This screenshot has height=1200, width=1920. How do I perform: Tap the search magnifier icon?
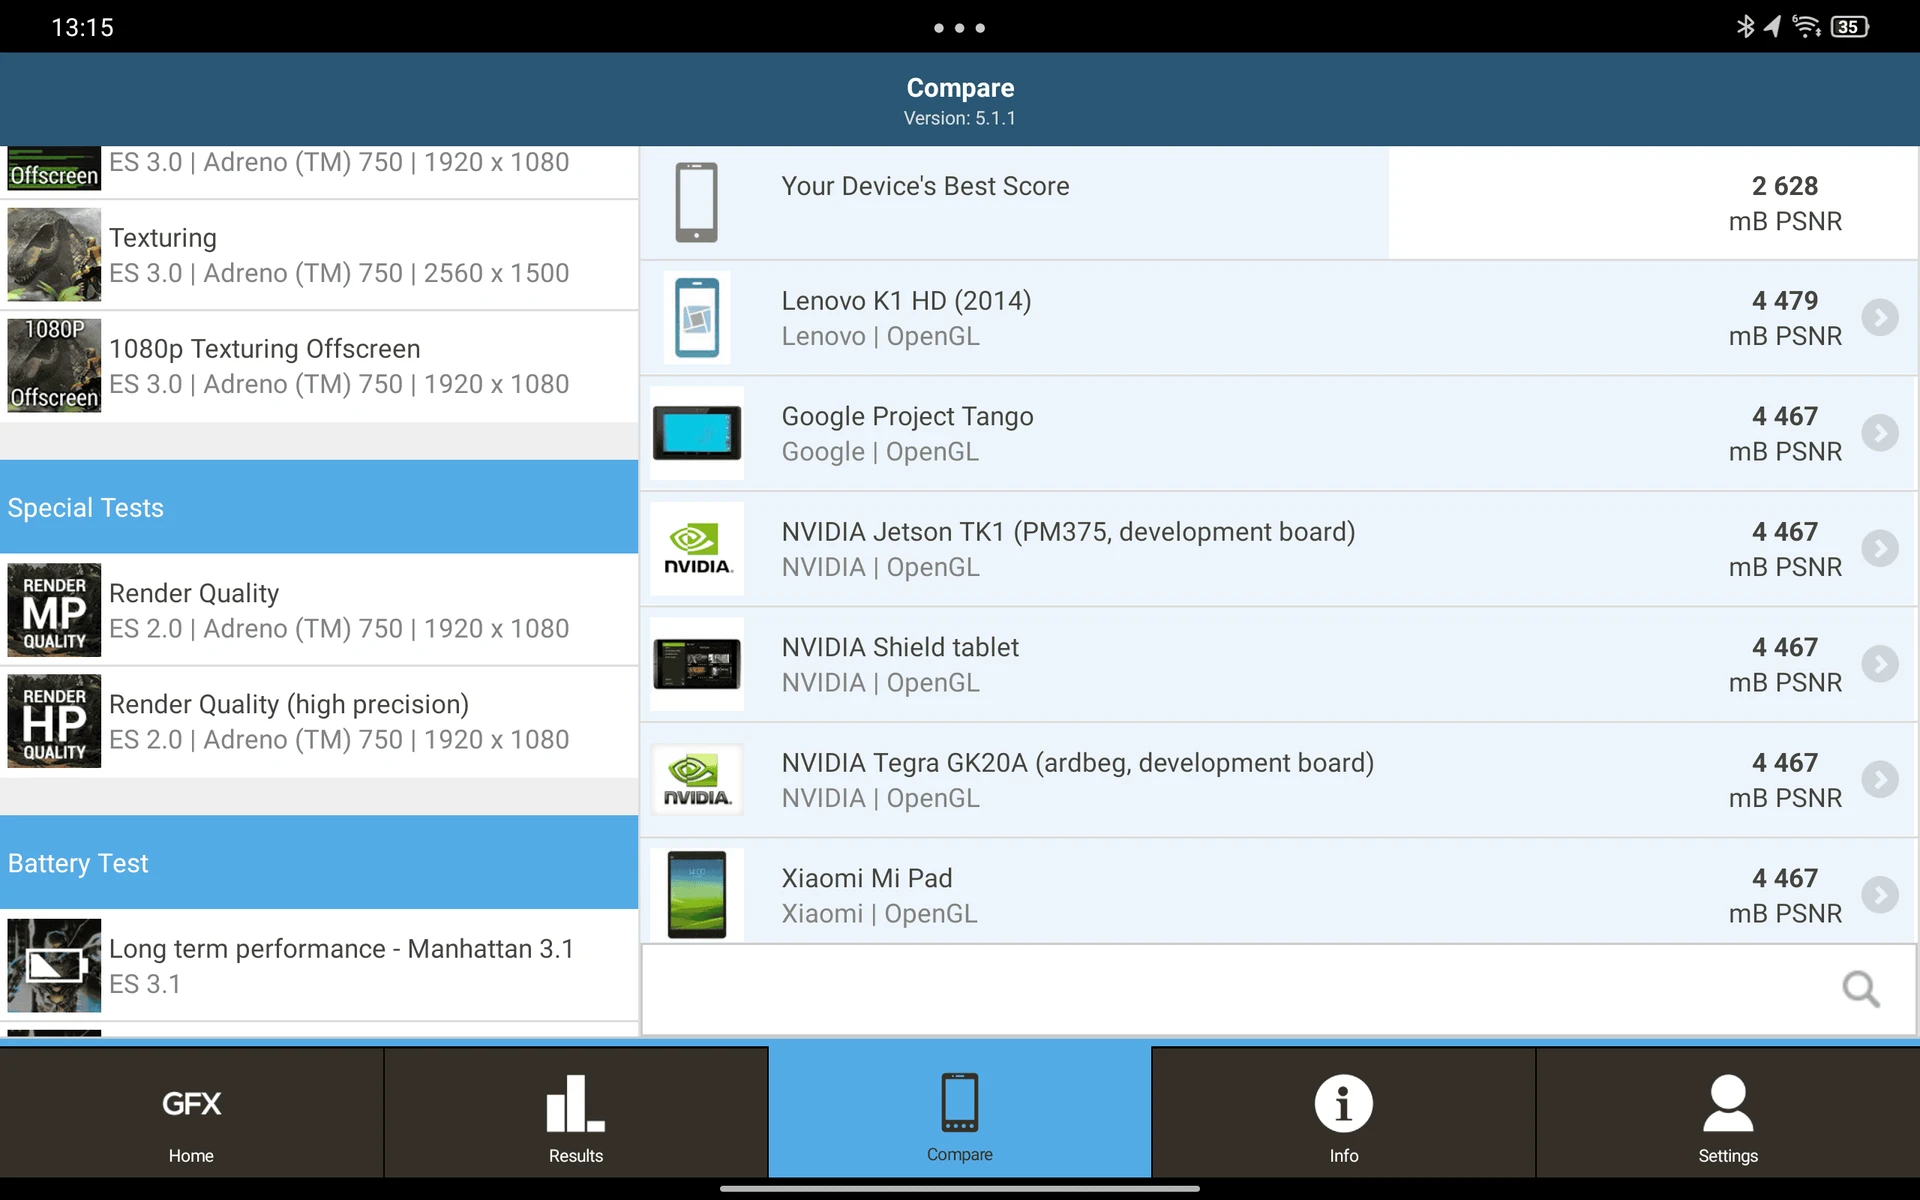pos(1861,990)
